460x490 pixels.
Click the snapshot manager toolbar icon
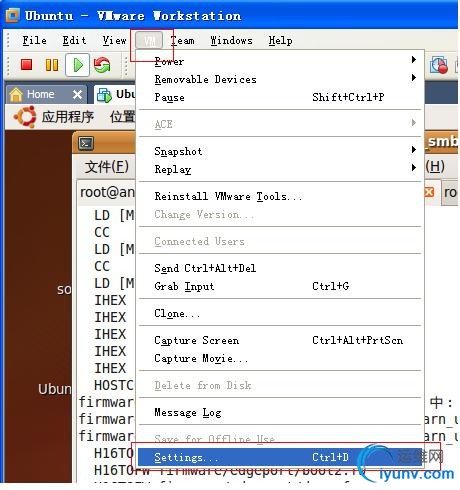point(438,65)
